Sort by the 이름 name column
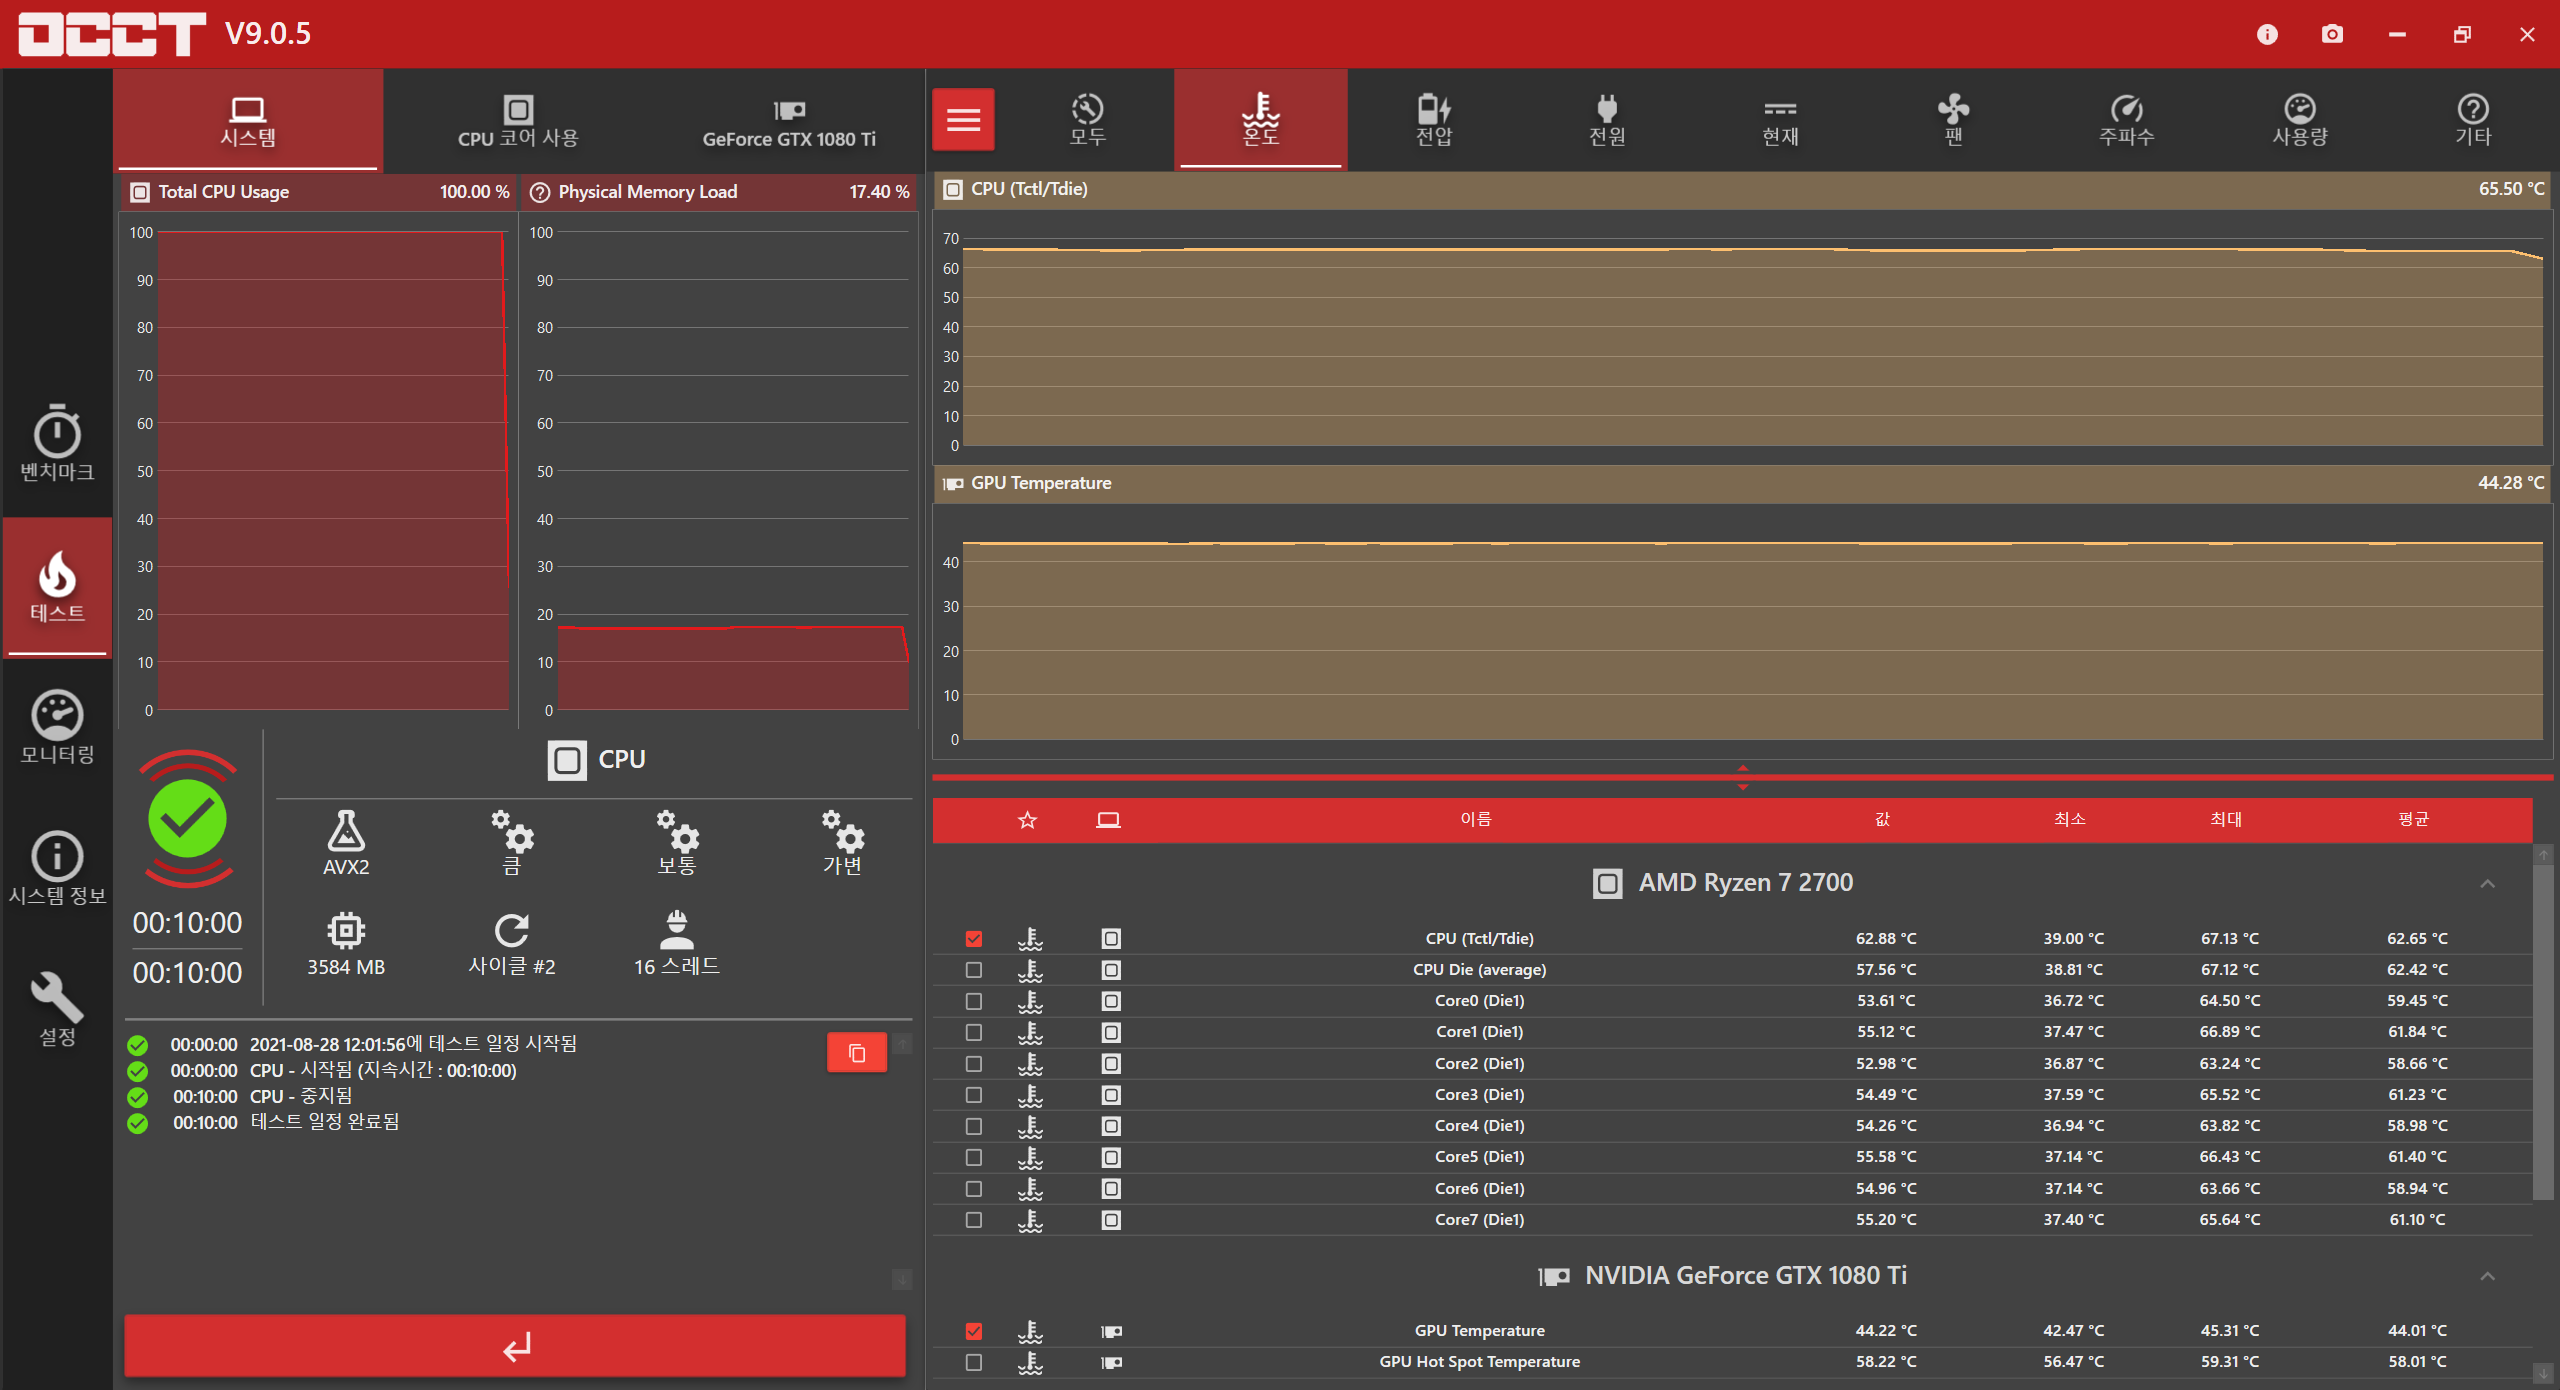The width and height of the screenshot is (2560, 1390). 1476,820
